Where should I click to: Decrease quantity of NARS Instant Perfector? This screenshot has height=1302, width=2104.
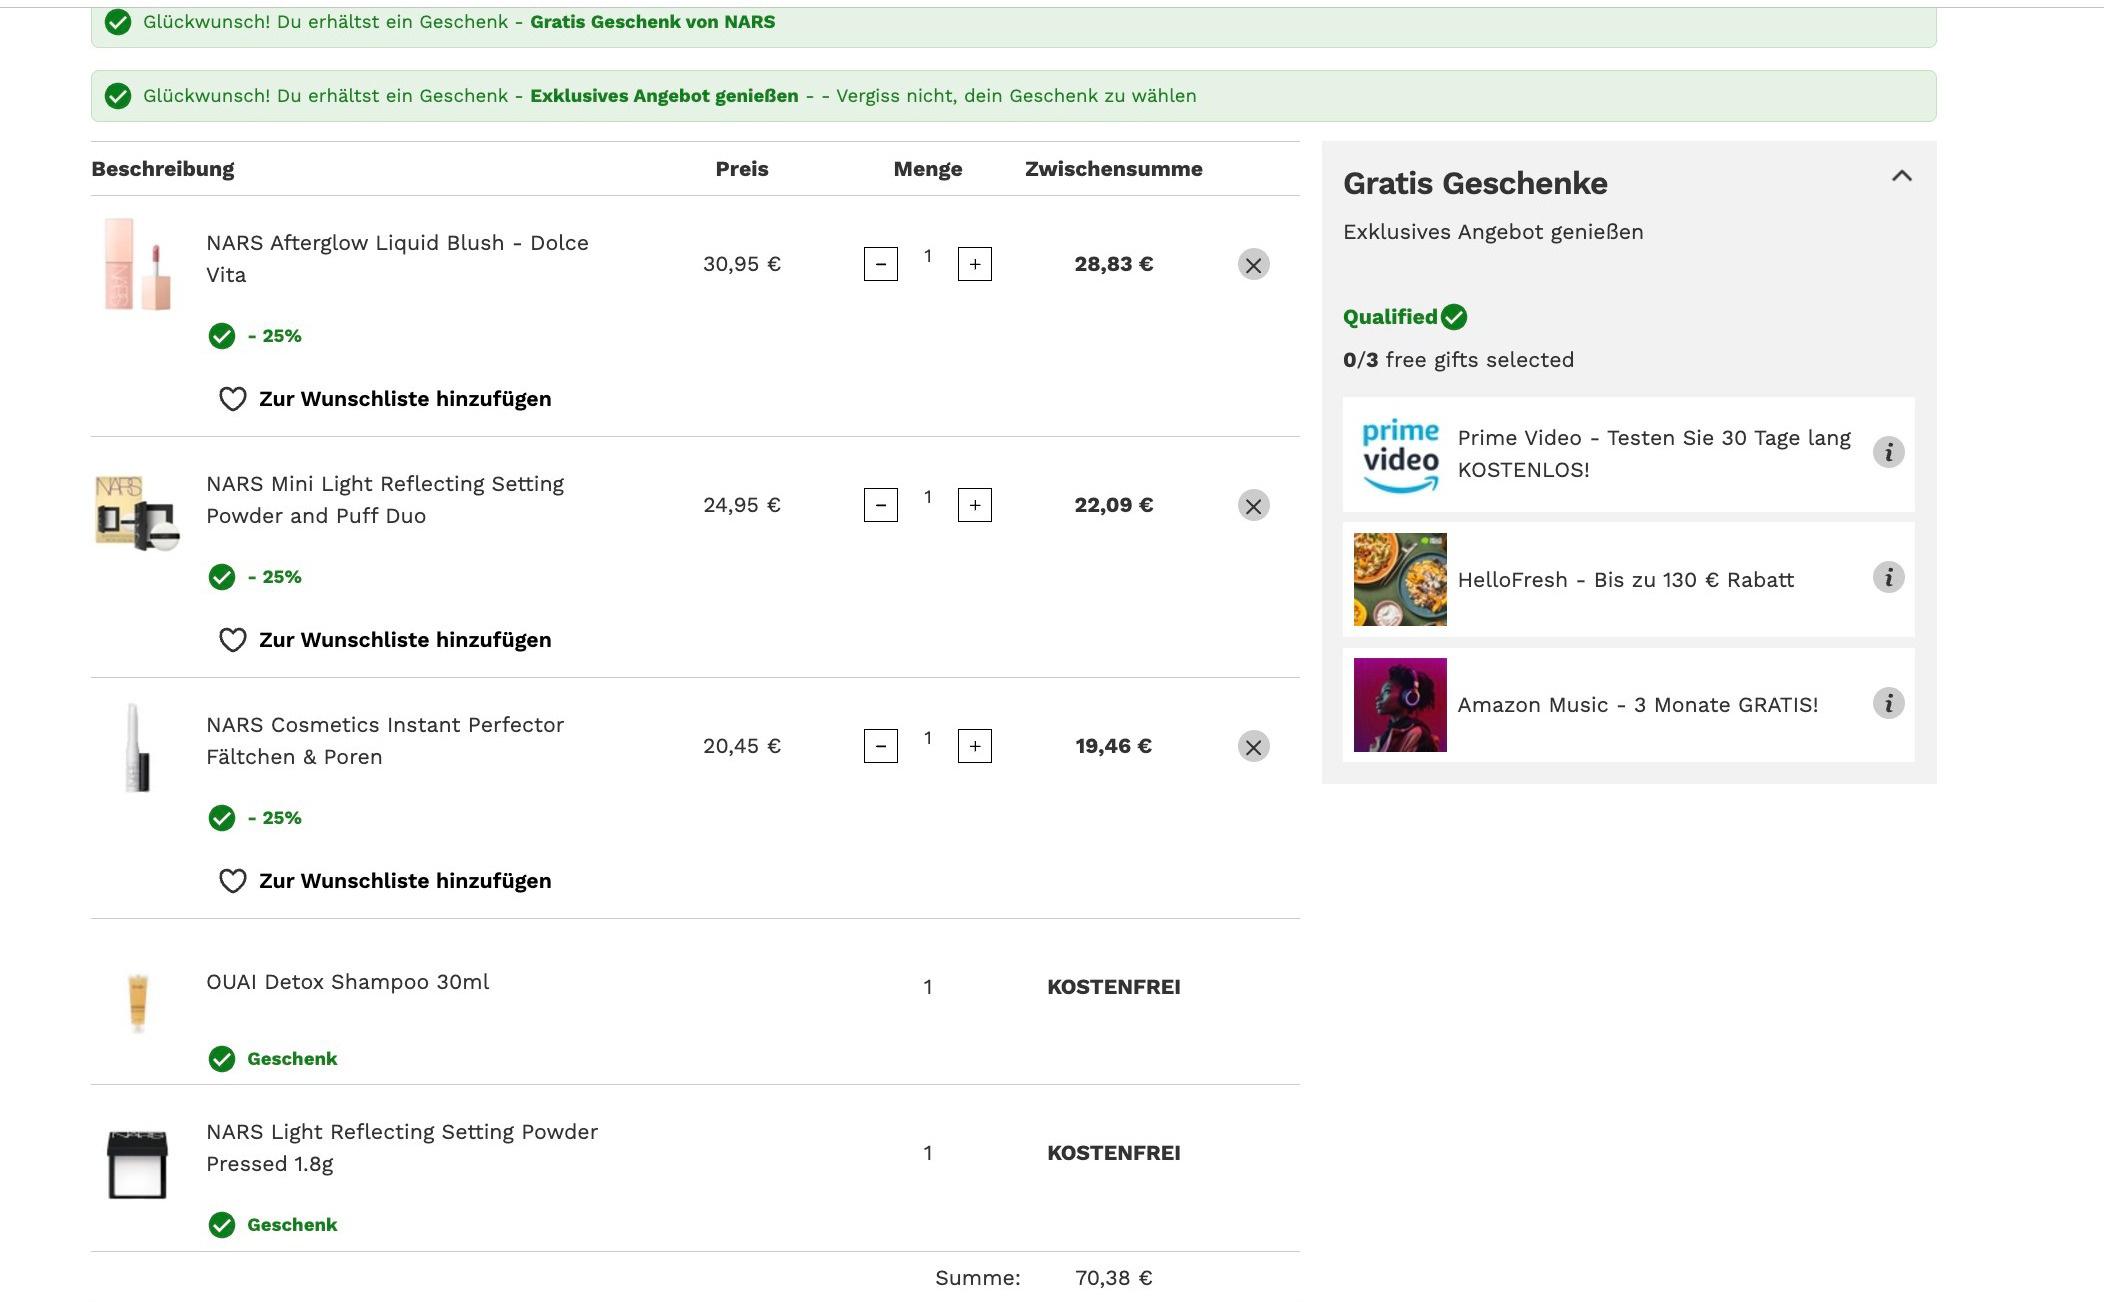[x=880, y=746]
